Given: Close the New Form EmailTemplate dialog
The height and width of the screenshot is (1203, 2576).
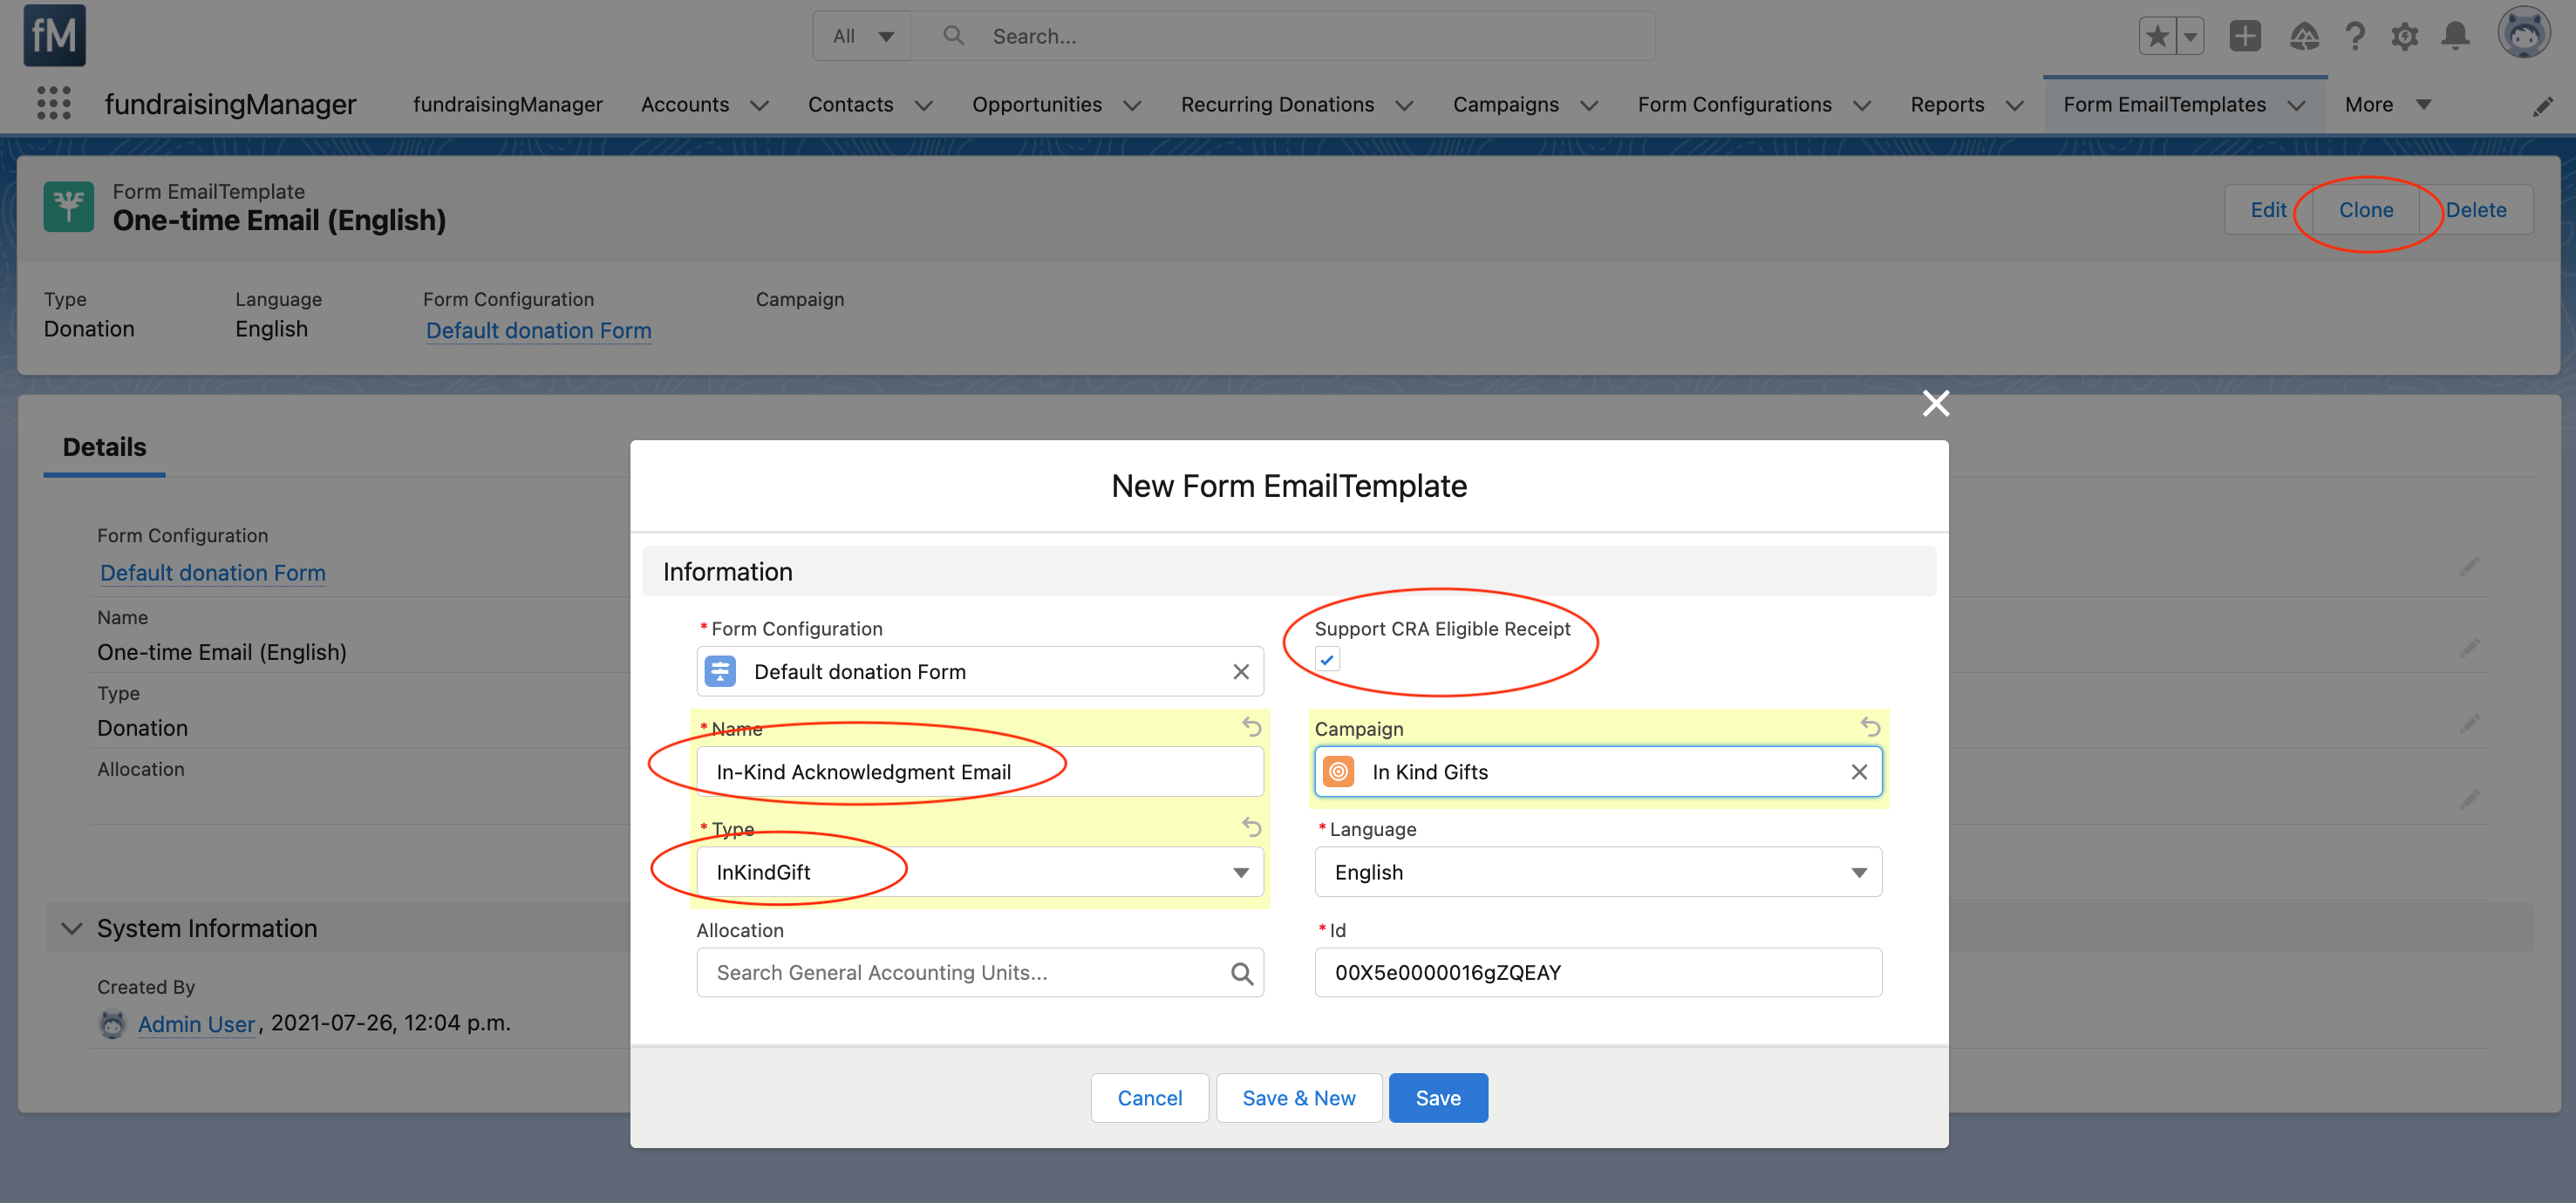Looking at the screenshot, I should pyautogui.click(x=1935, y=403).
